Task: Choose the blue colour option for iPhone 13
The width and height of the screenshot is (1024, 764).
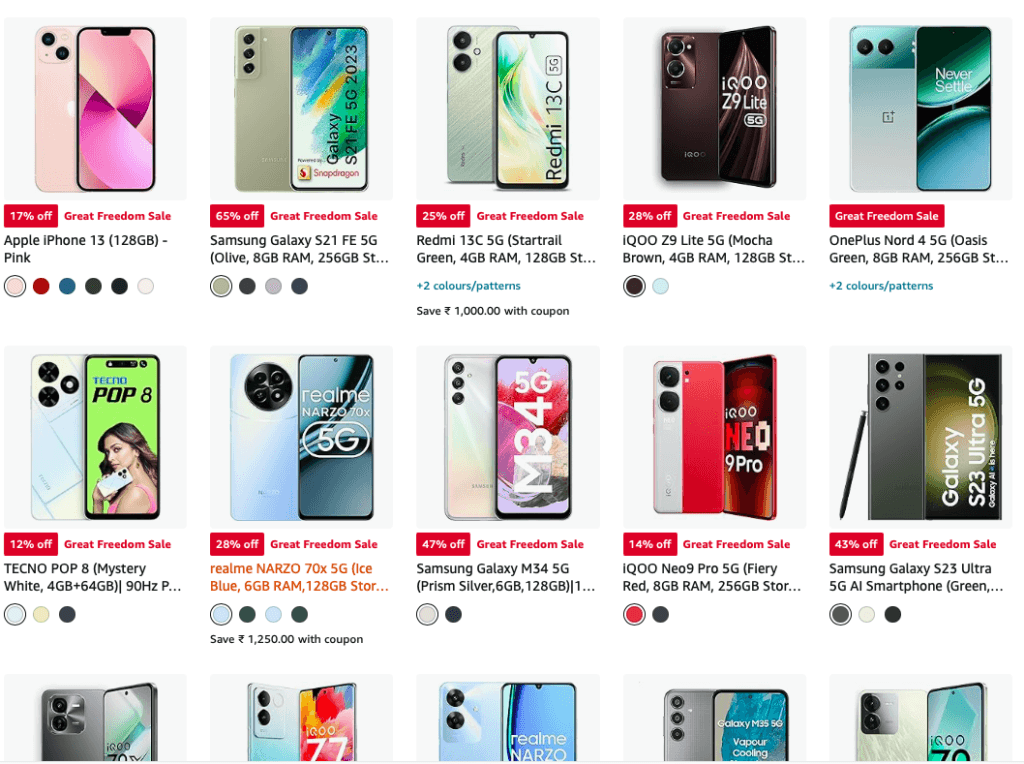Action: (67, 286)
